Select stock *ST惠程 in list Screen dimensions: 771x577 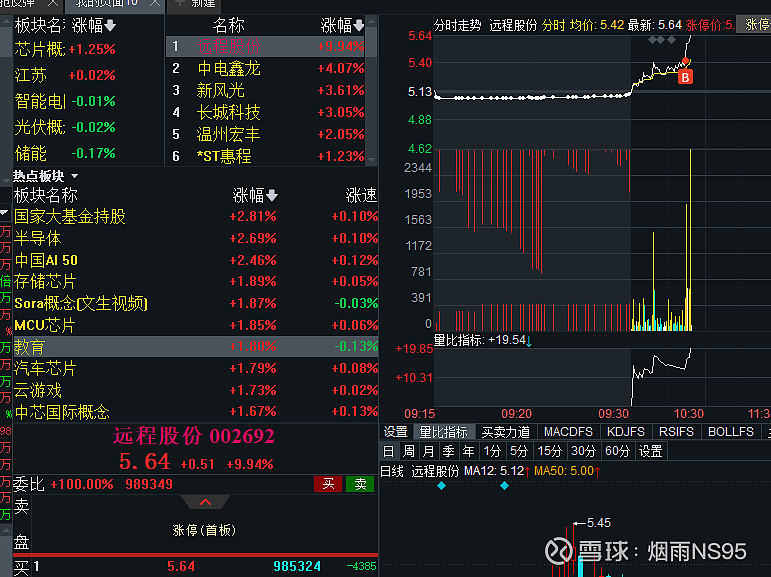266,156
